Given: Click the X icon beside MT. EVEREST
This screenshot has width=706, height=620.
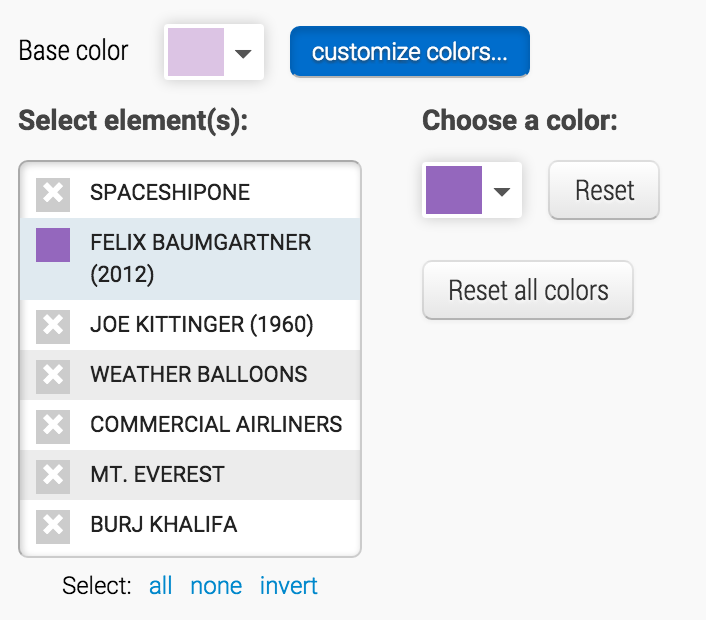Looking at the screenshot, I should 53,476.
